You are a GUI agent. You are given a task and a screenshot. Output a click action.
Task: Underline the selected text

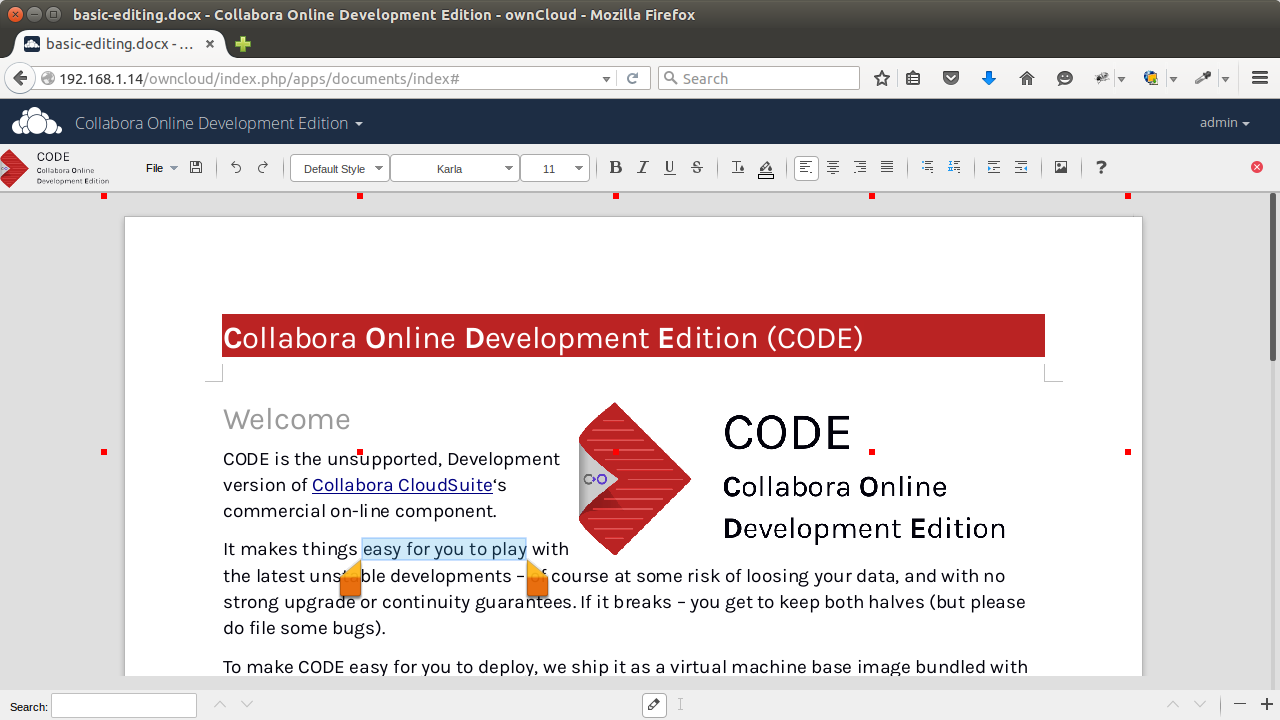click(669, 167)
